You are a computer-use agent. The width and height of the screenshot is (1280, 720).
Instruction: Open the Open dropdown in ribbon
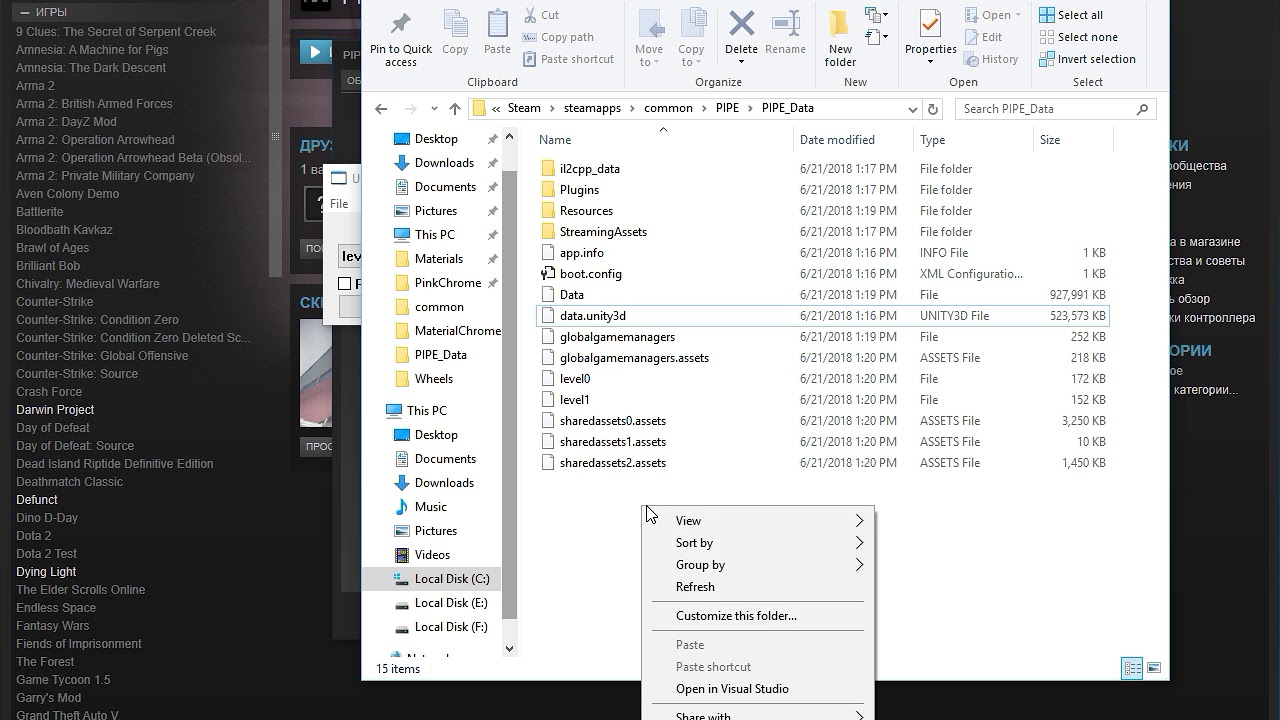coord(994,15)
